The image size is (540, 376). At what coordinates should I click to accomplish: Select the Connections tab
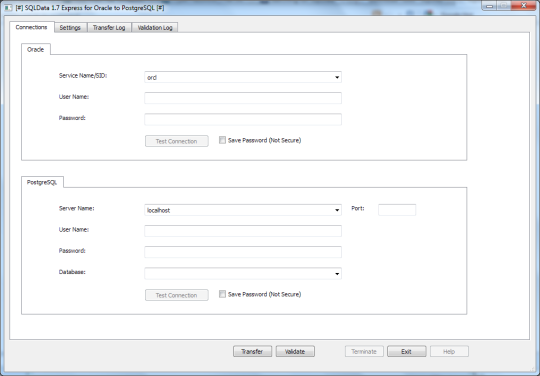click(x=31, y=27)
